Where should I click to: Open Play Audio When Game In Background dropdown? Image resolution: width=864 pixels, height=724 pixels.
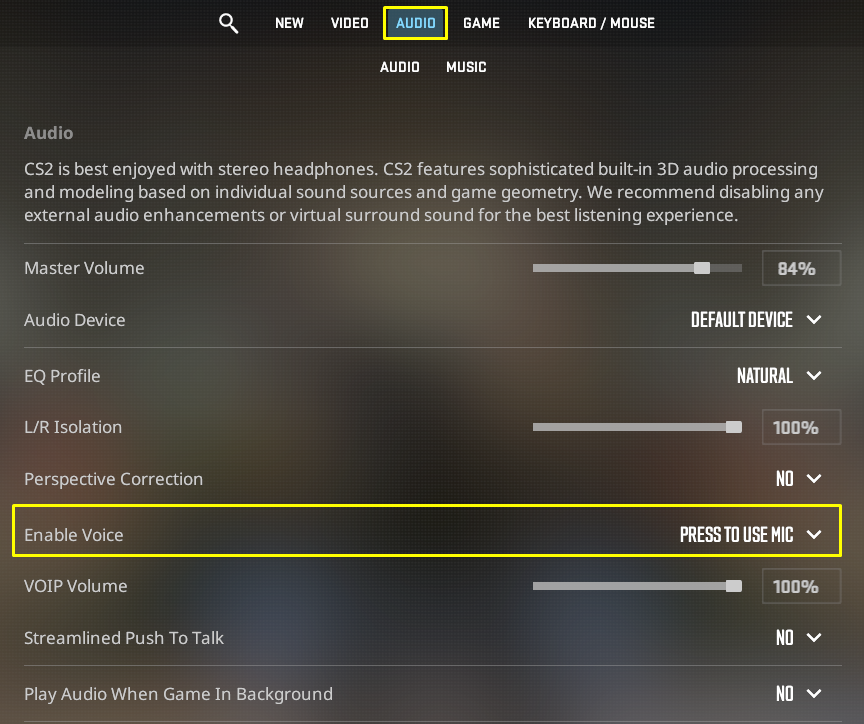pos(798,693)
